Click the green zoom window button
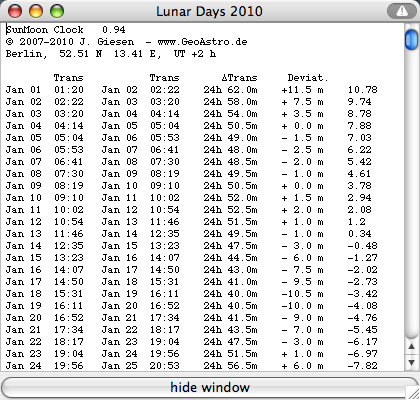This screenshot has height=400, width=420. (57, 11)
